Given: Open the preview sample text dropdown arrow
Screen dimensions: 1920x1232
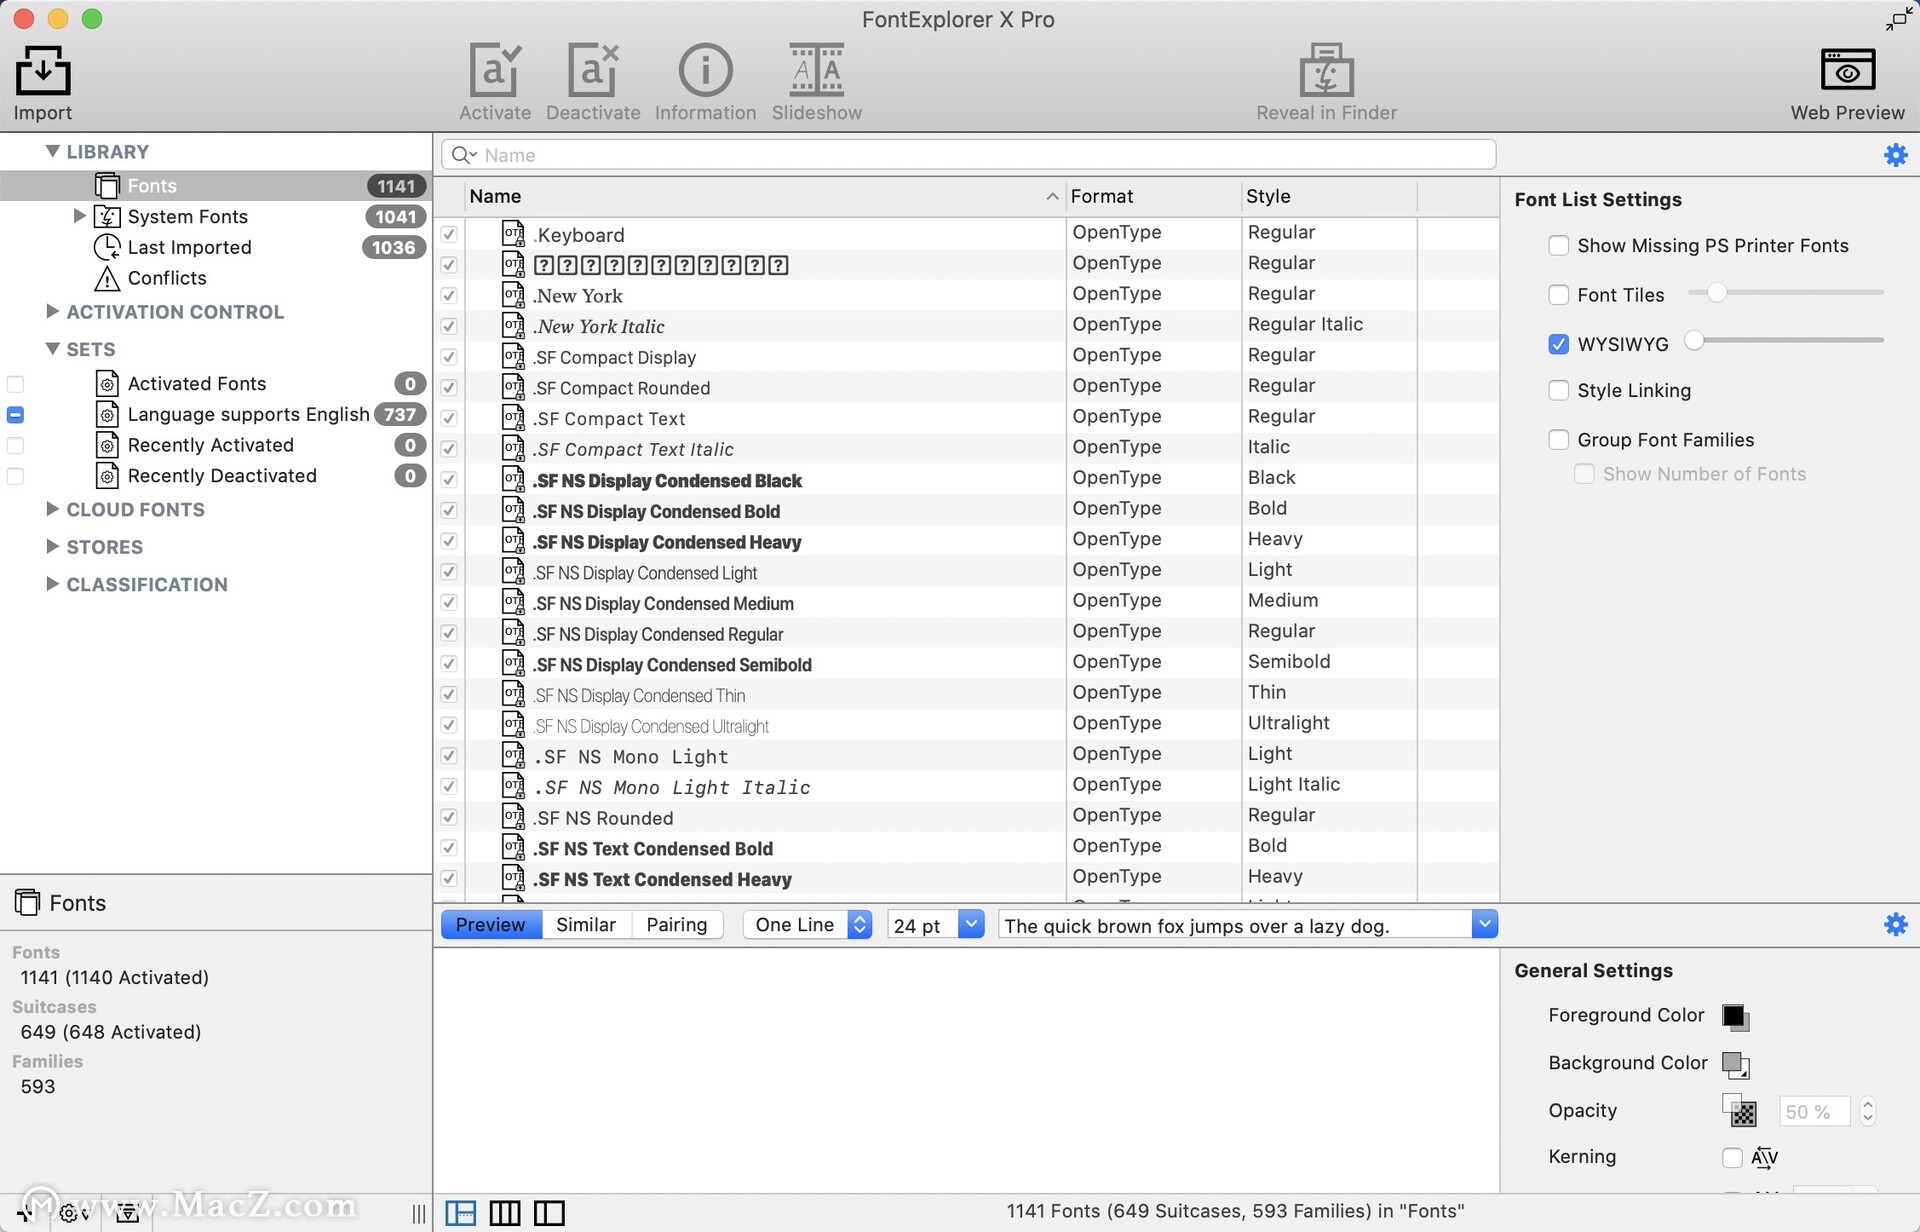Looking at the screenshot, I should pos(1485,925).
